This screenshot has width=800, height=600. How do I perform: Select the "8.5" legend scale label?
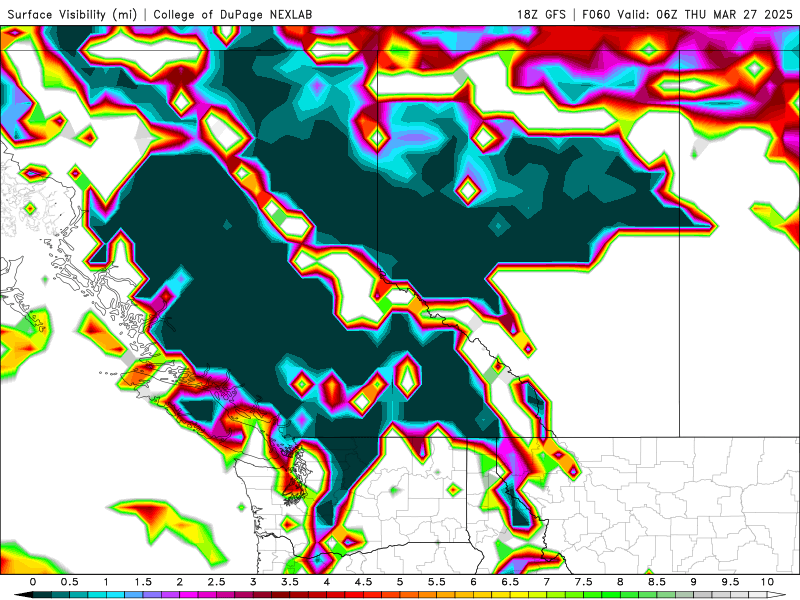click(x=657, y=582)
